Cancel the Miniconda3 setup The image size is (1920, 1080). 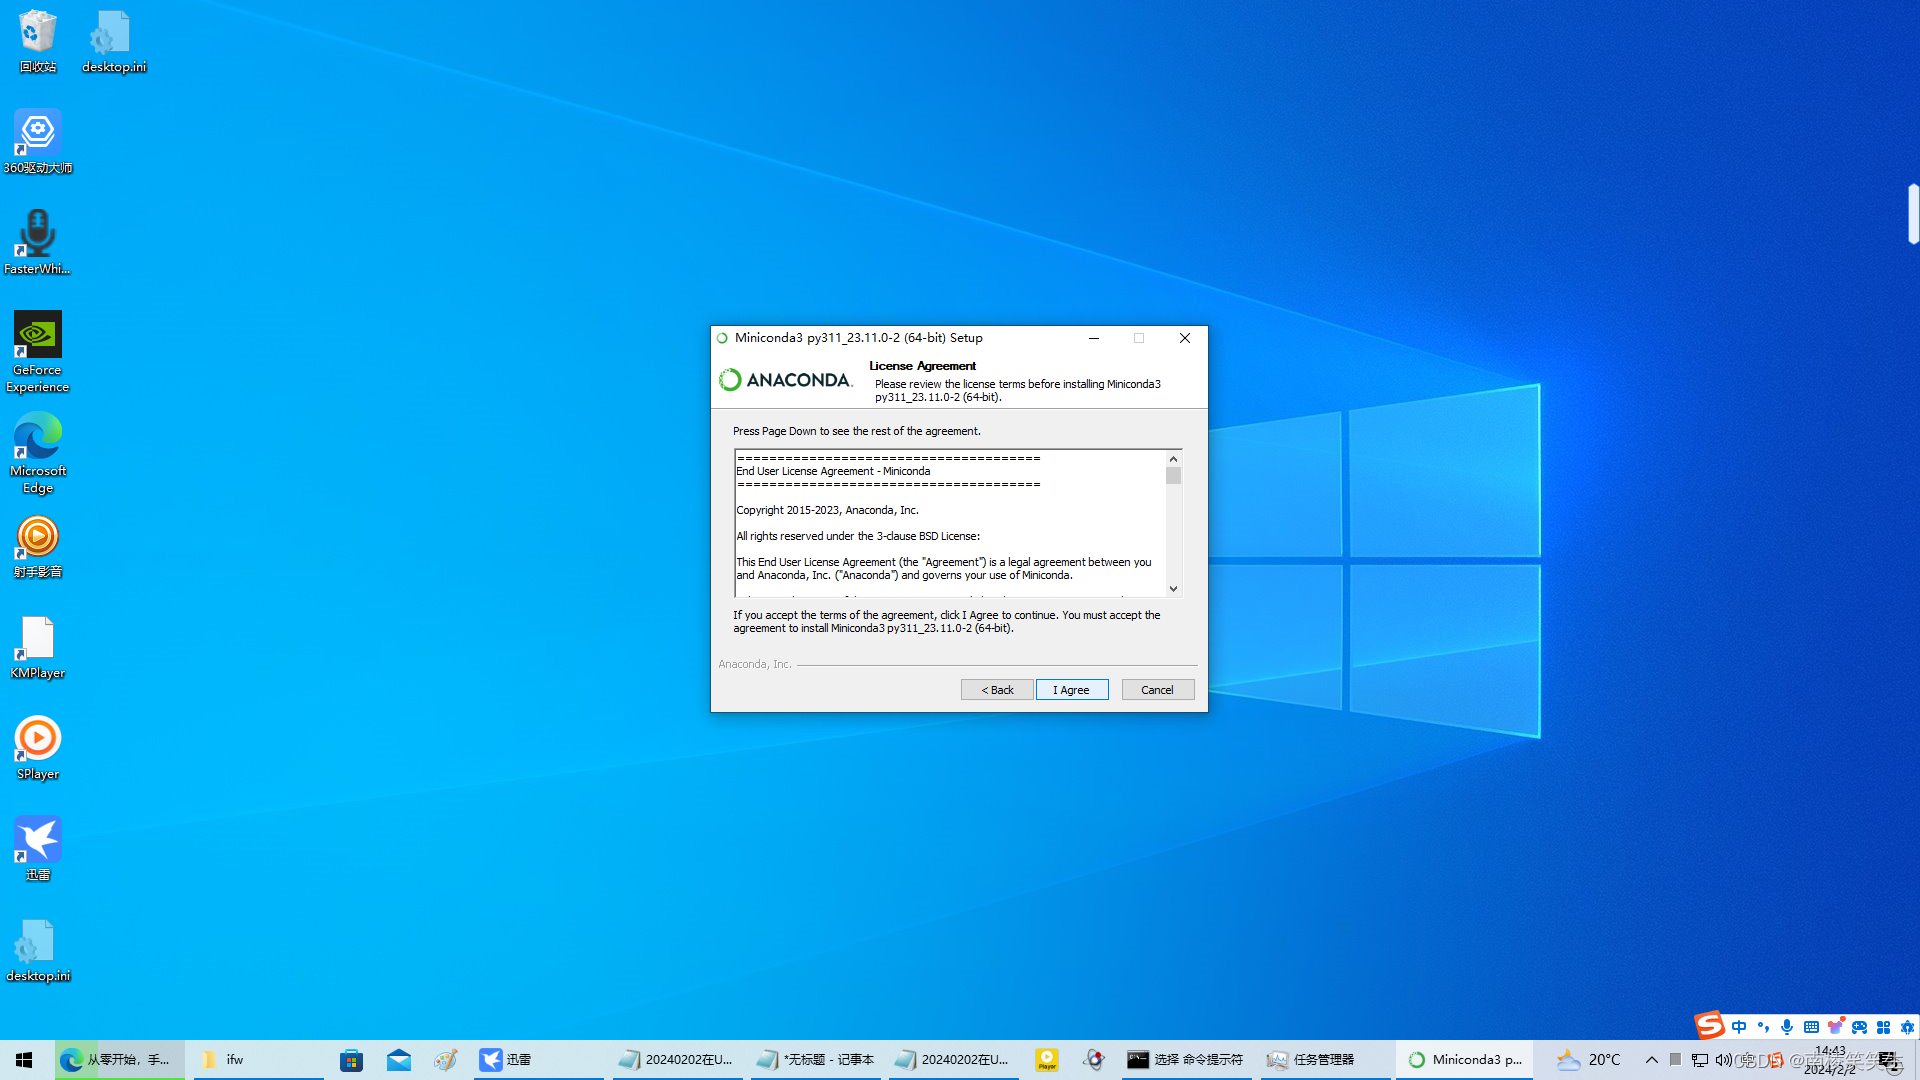(1158, 690)
